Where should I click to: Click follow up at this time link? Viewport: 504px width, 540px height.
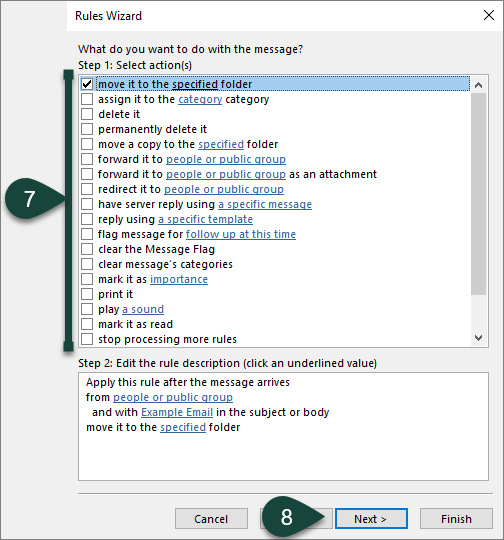coord(241,235)
